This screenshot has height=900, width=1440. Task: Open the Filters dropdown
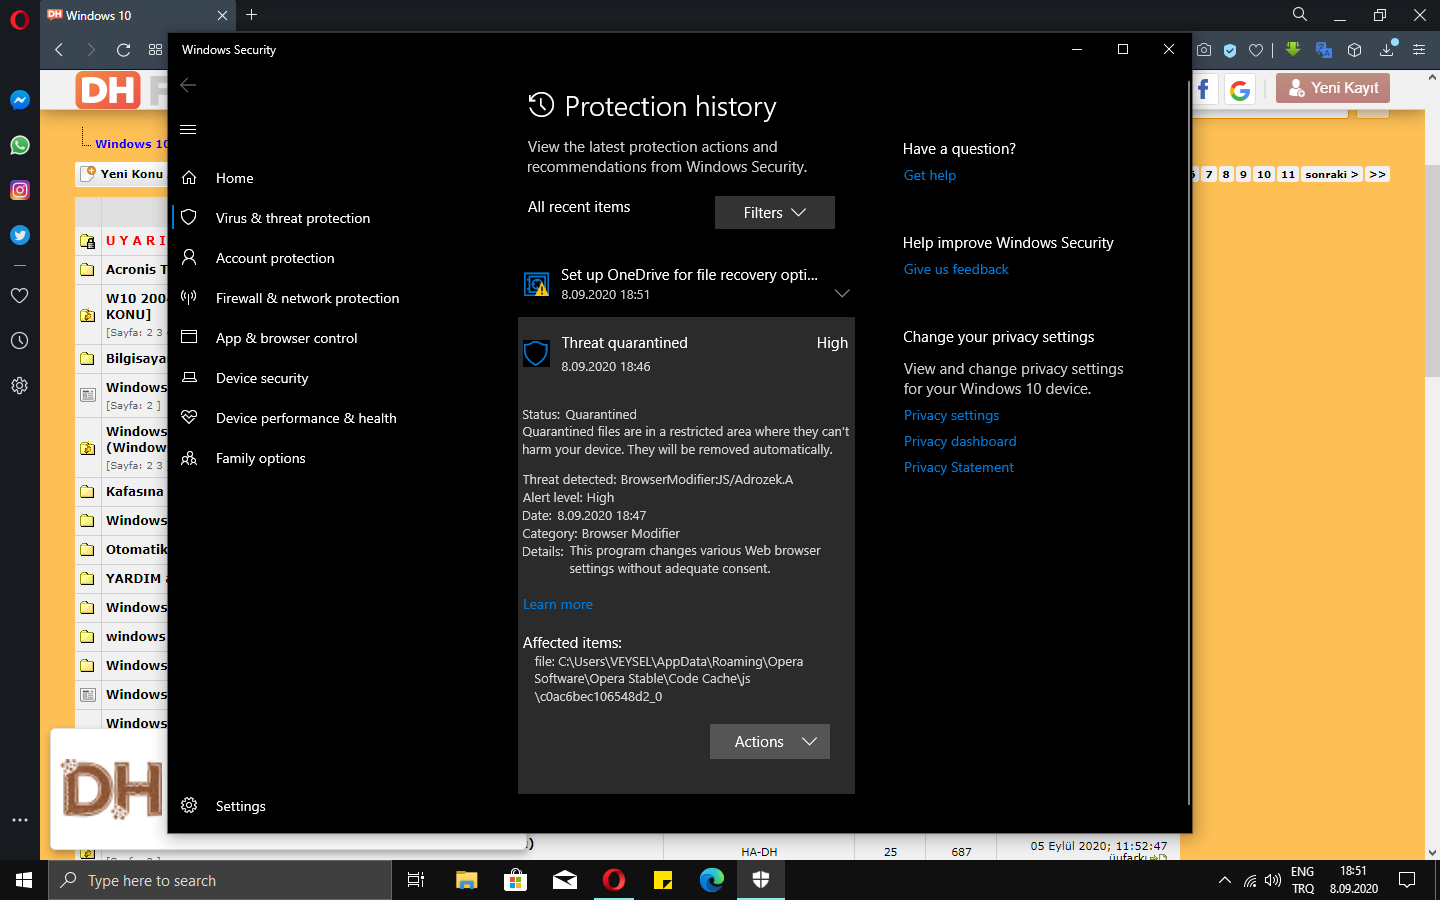(775, 212)
